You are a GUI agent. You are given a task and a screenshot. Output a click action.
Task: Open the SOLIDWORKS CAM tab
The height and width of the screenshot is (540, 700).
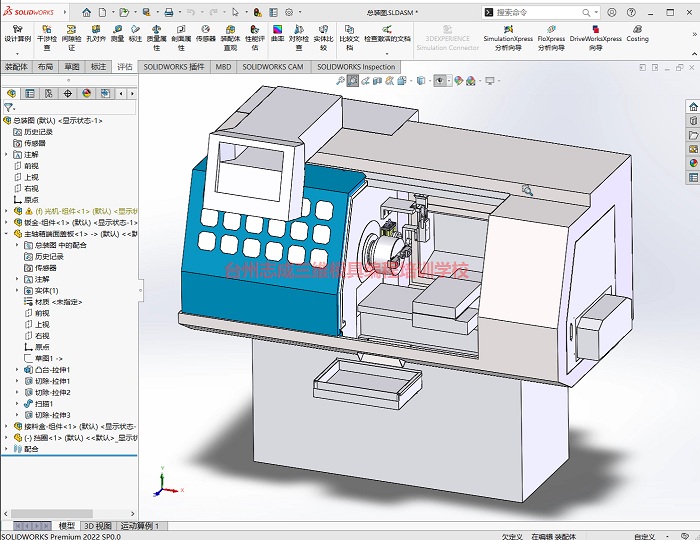(273, 67)
